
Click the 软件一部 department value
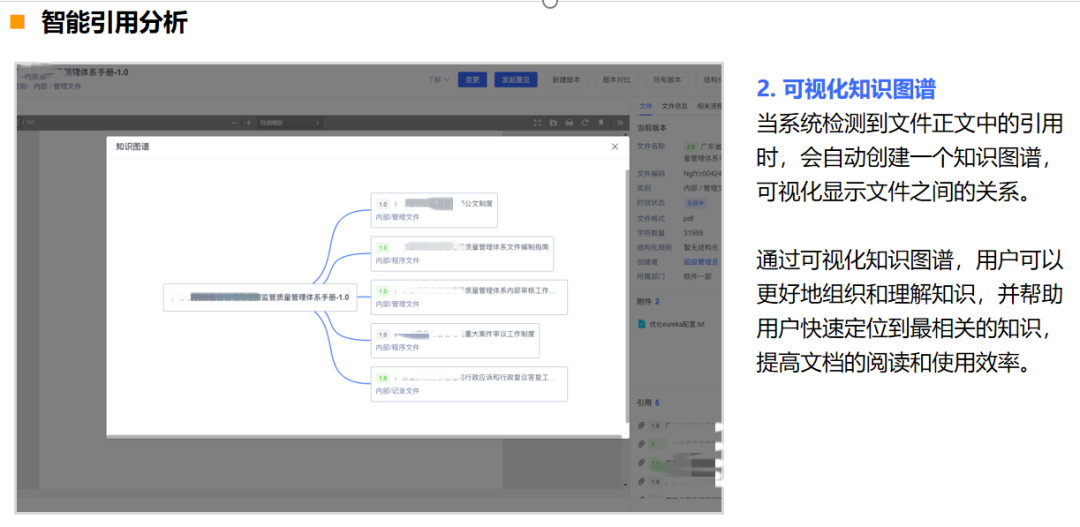(697, 277)
